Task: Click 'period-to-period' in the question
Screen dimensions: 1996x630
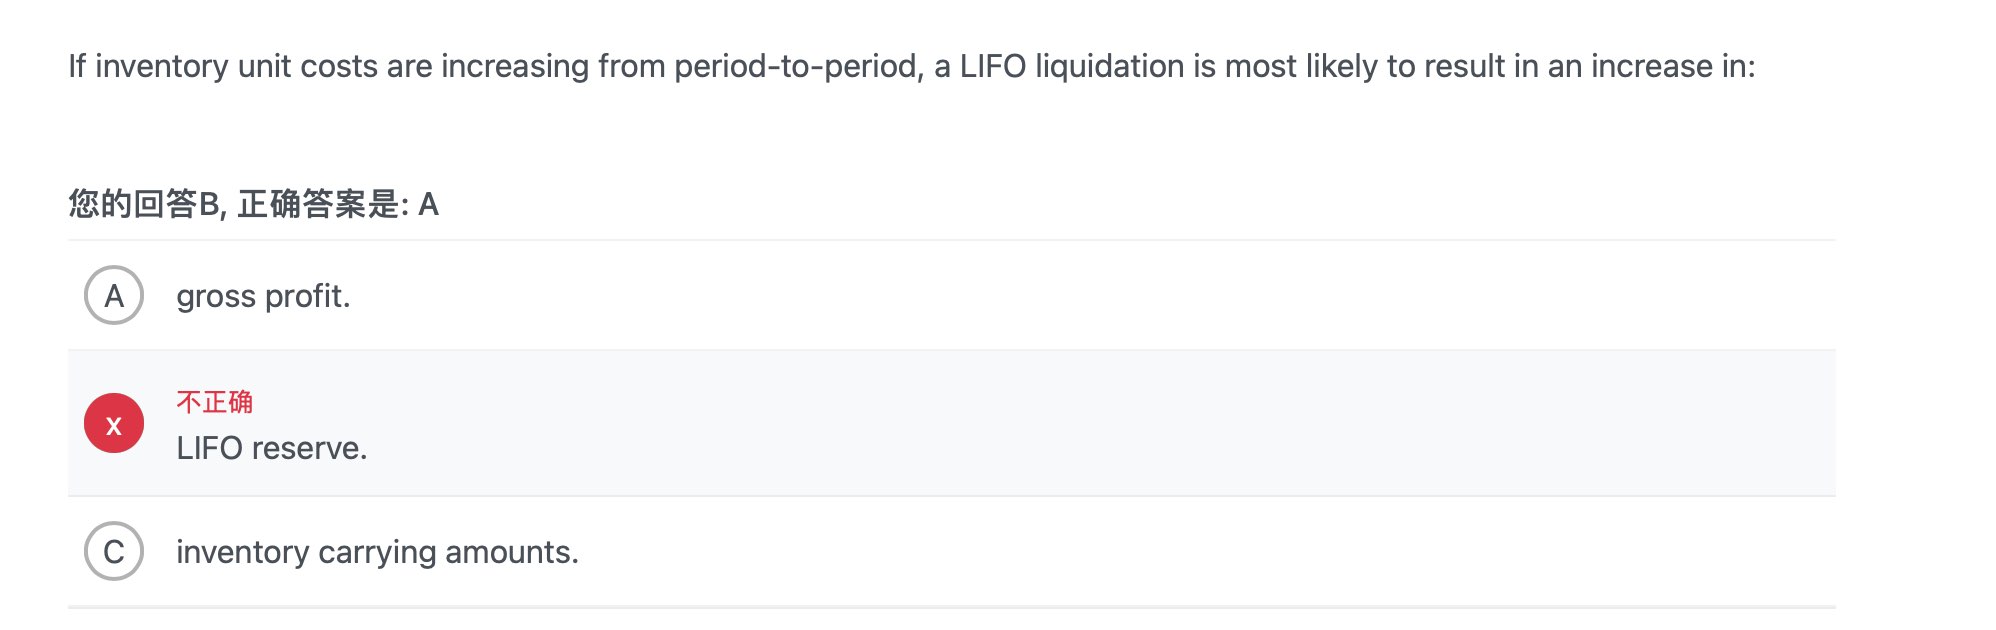Action: pos(797,66)
